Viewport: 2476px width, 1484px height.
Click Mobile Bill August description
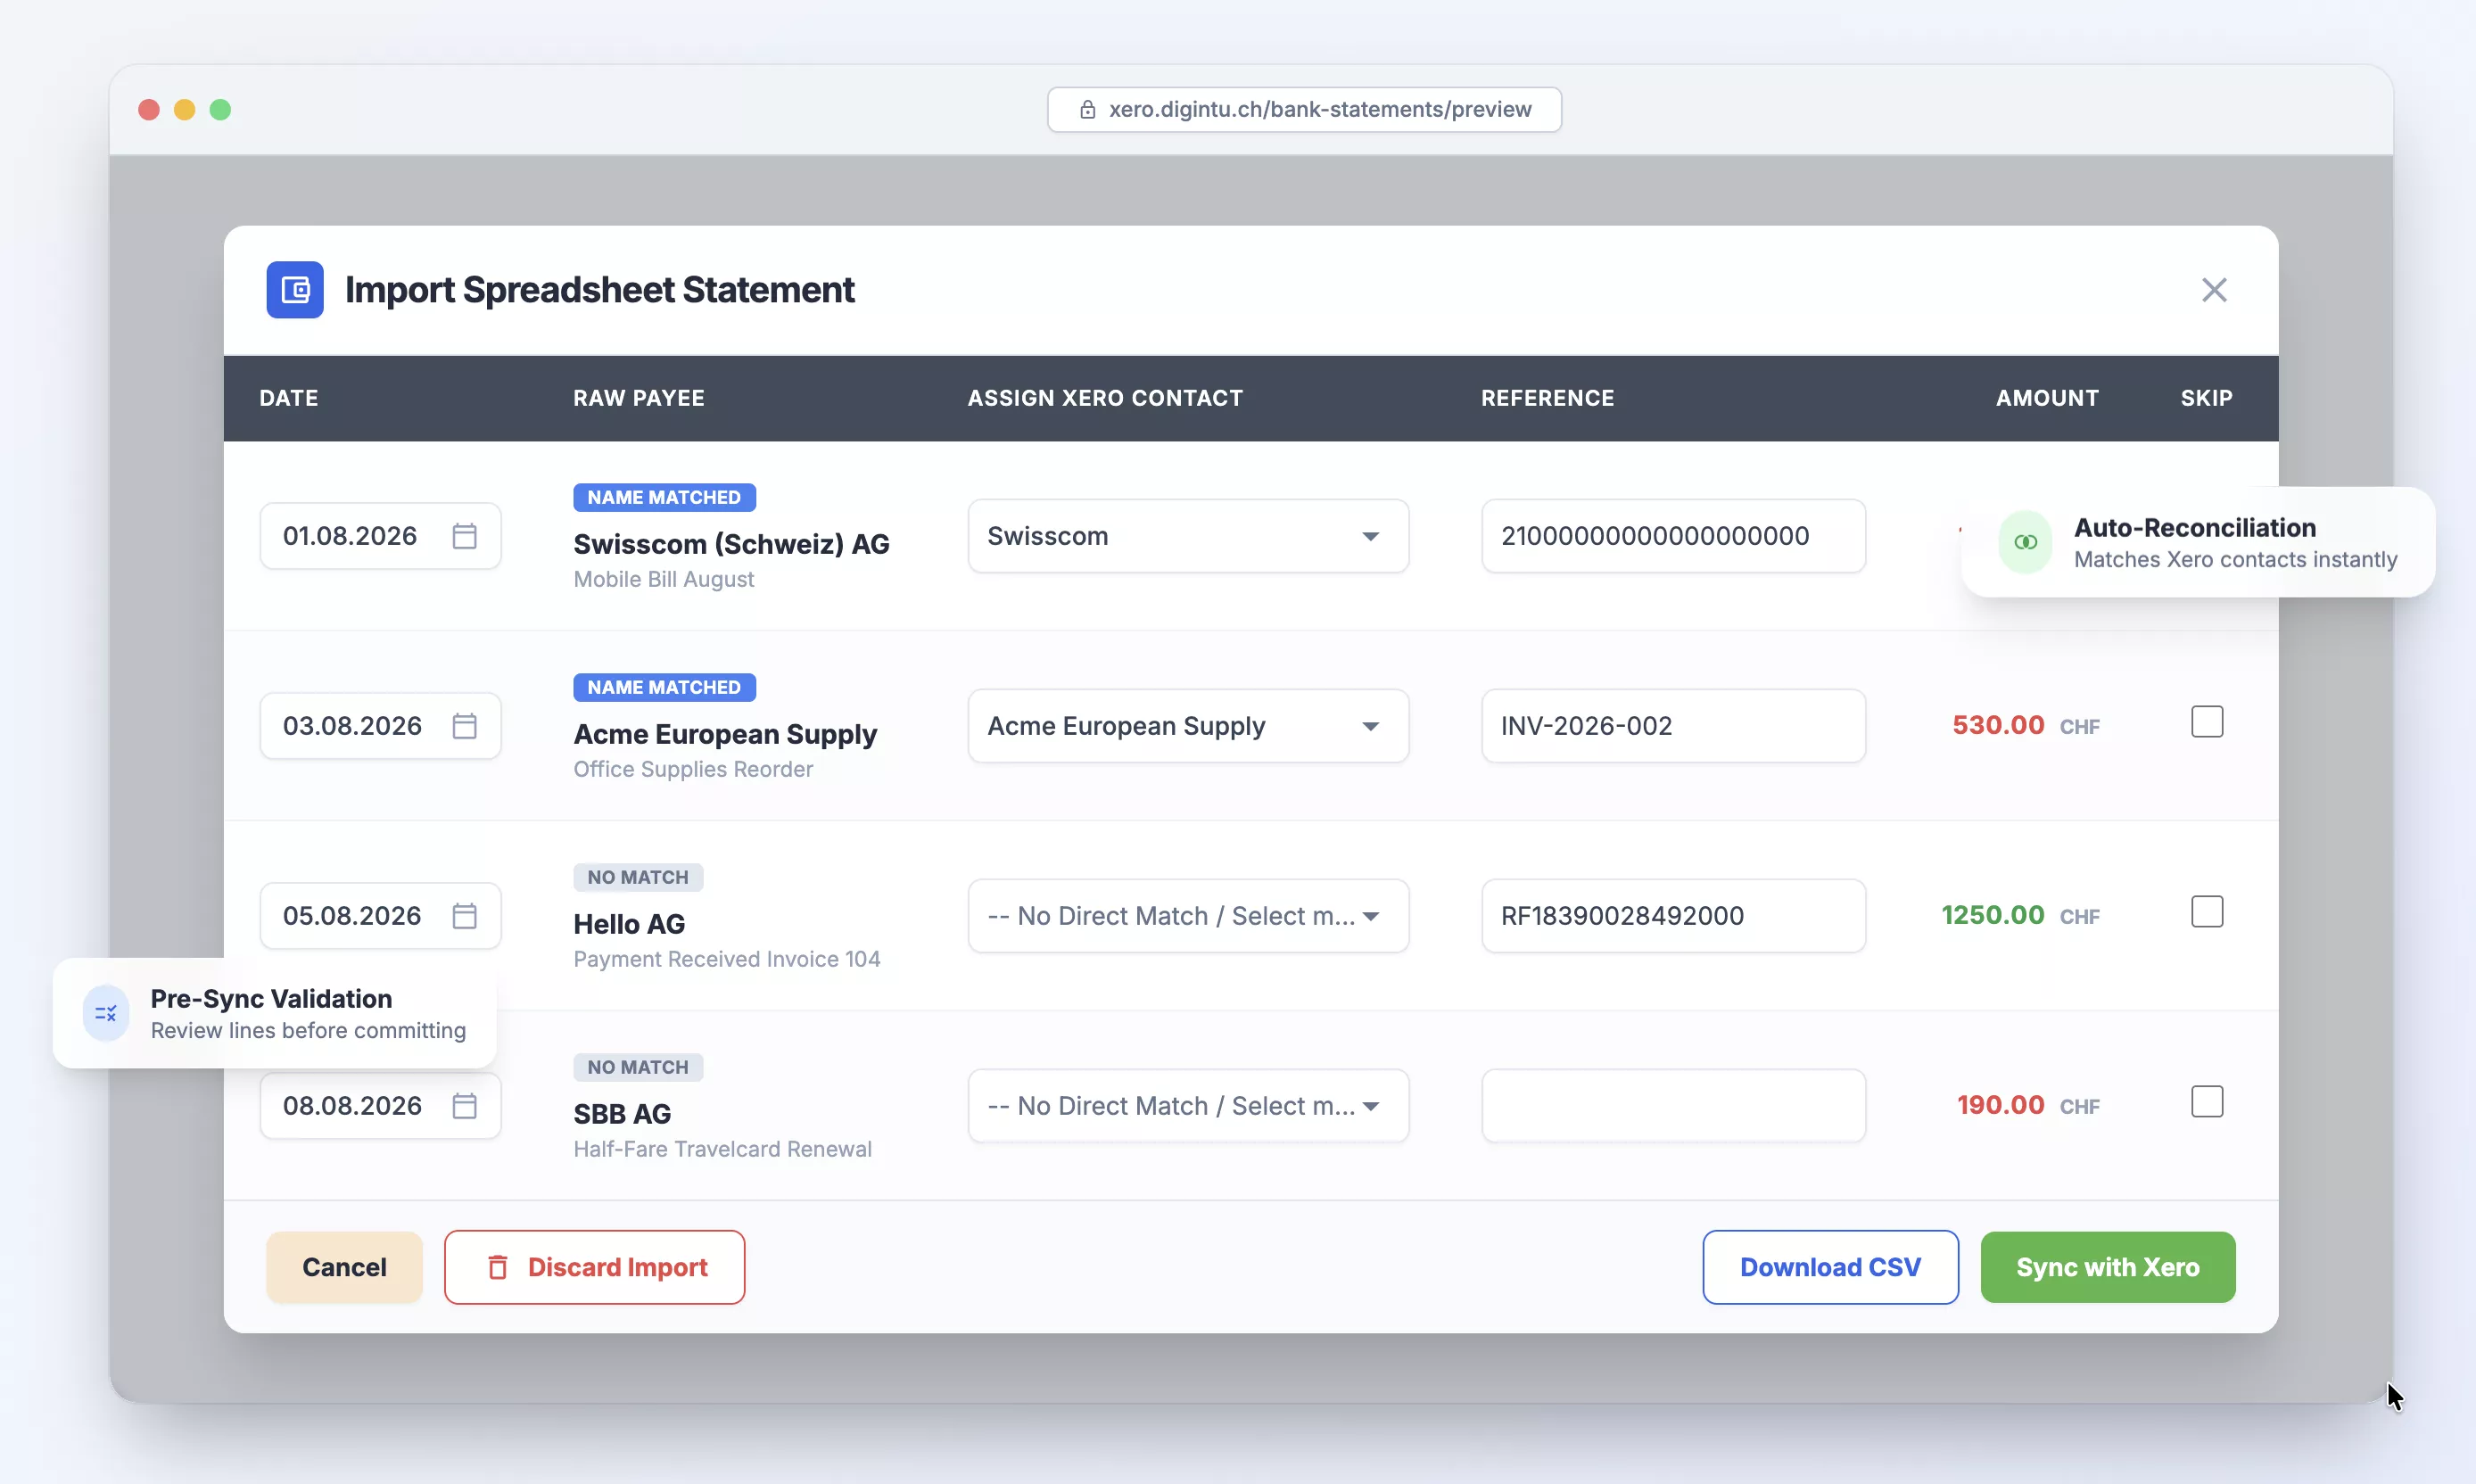click(664, 579)
